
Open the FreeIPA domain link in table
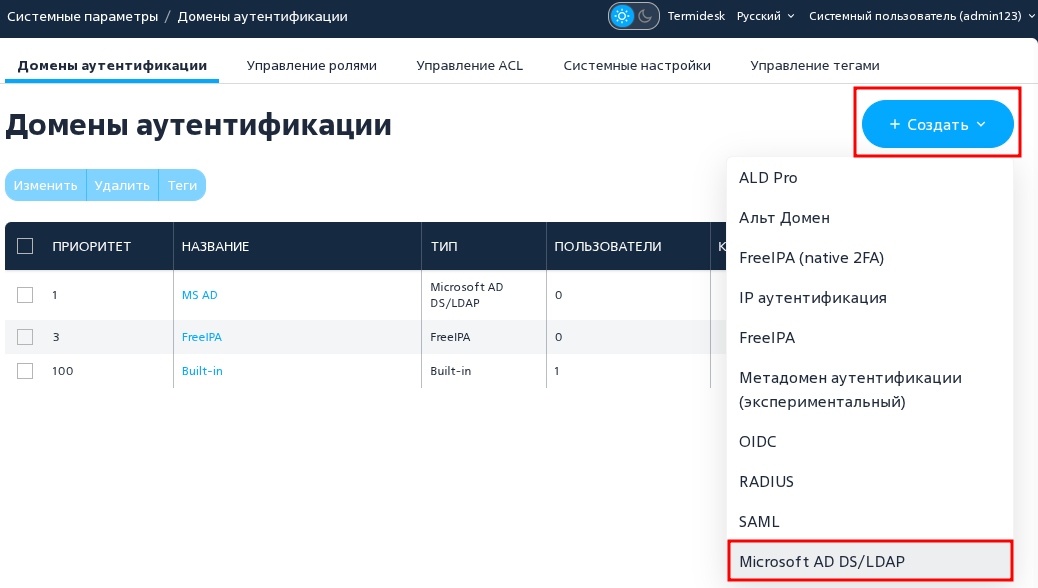202,337
